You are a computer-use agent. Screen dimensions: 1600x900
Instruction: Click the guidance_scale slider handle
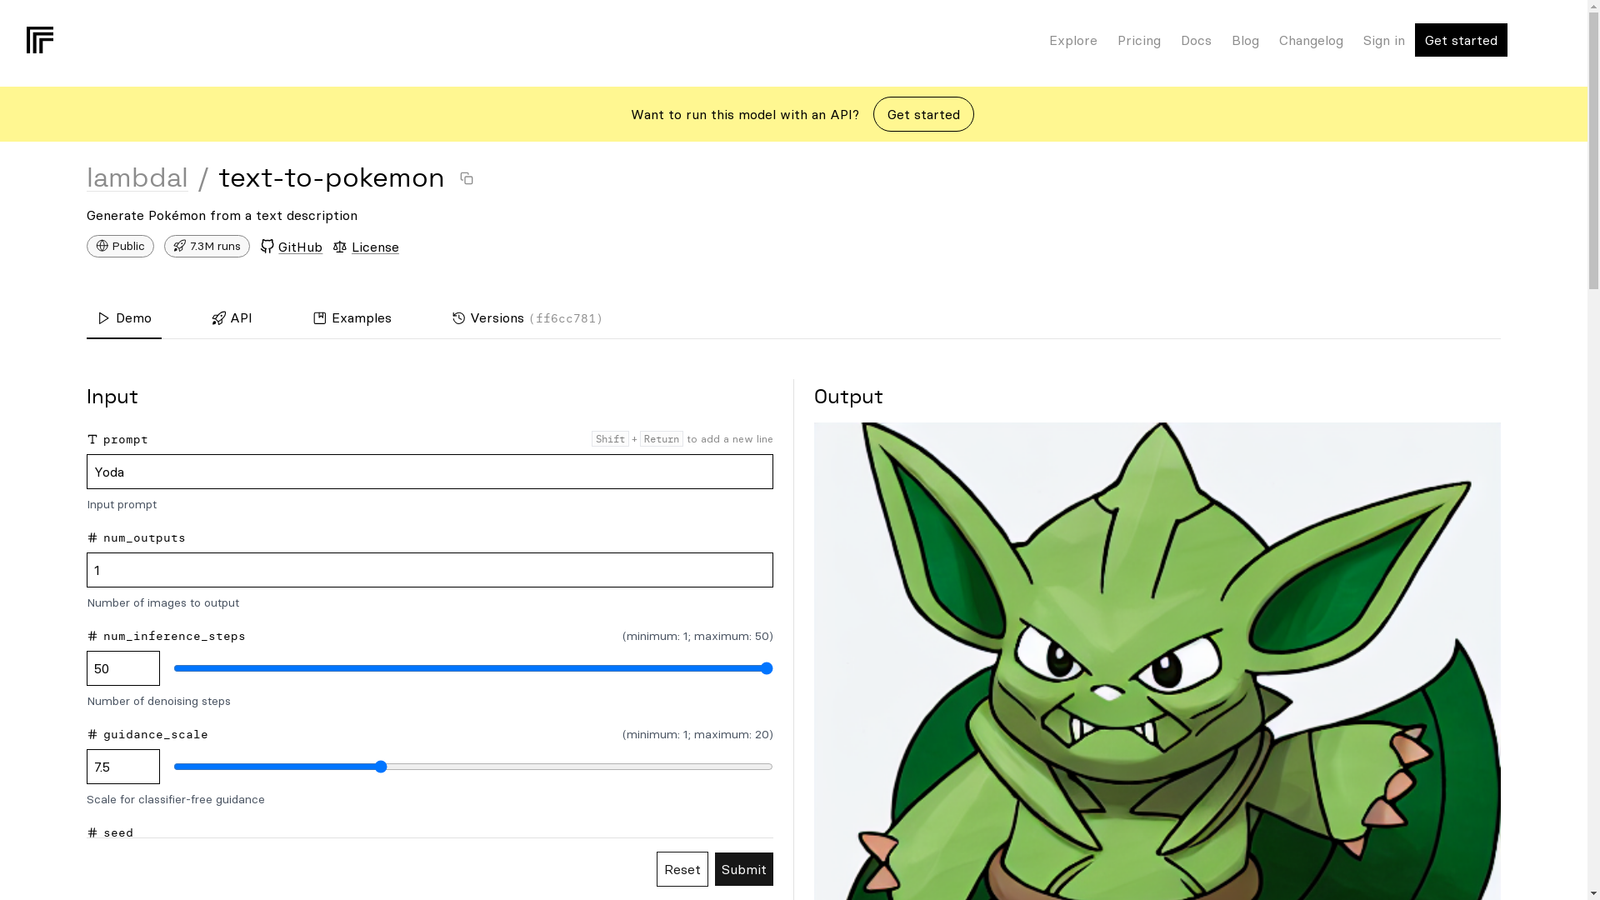[x=380, y=767]
